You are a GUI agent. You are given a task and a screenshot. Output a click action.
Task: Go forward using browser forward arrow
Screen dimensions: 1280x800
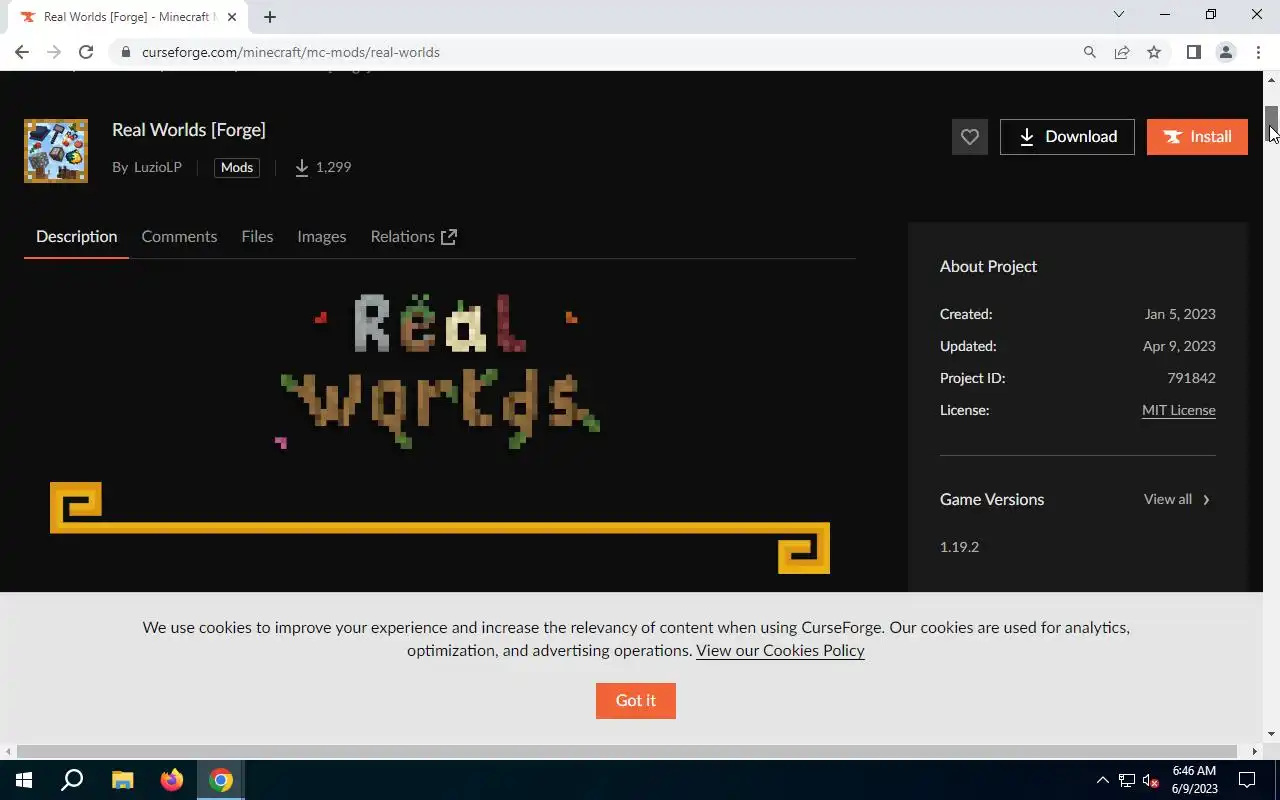54,52
